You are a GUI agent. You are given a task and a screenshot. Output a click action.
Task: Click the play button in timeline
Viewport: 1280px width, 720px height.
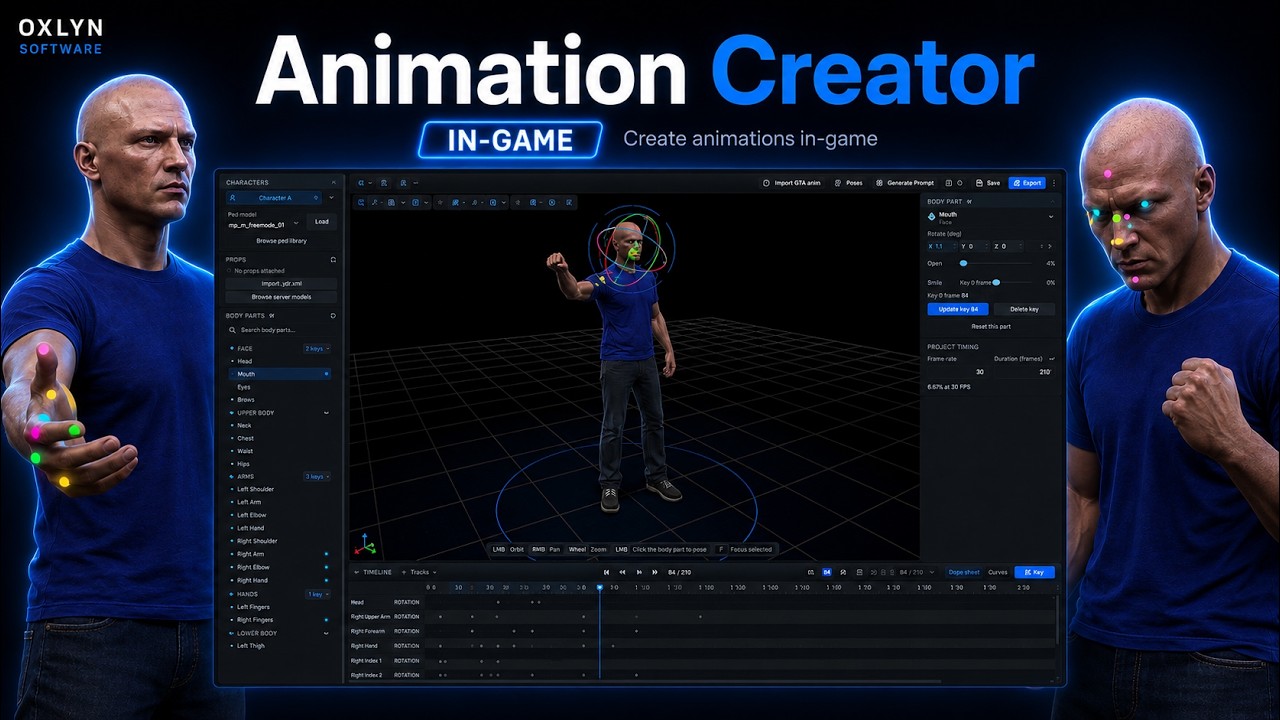coord(639,572)
